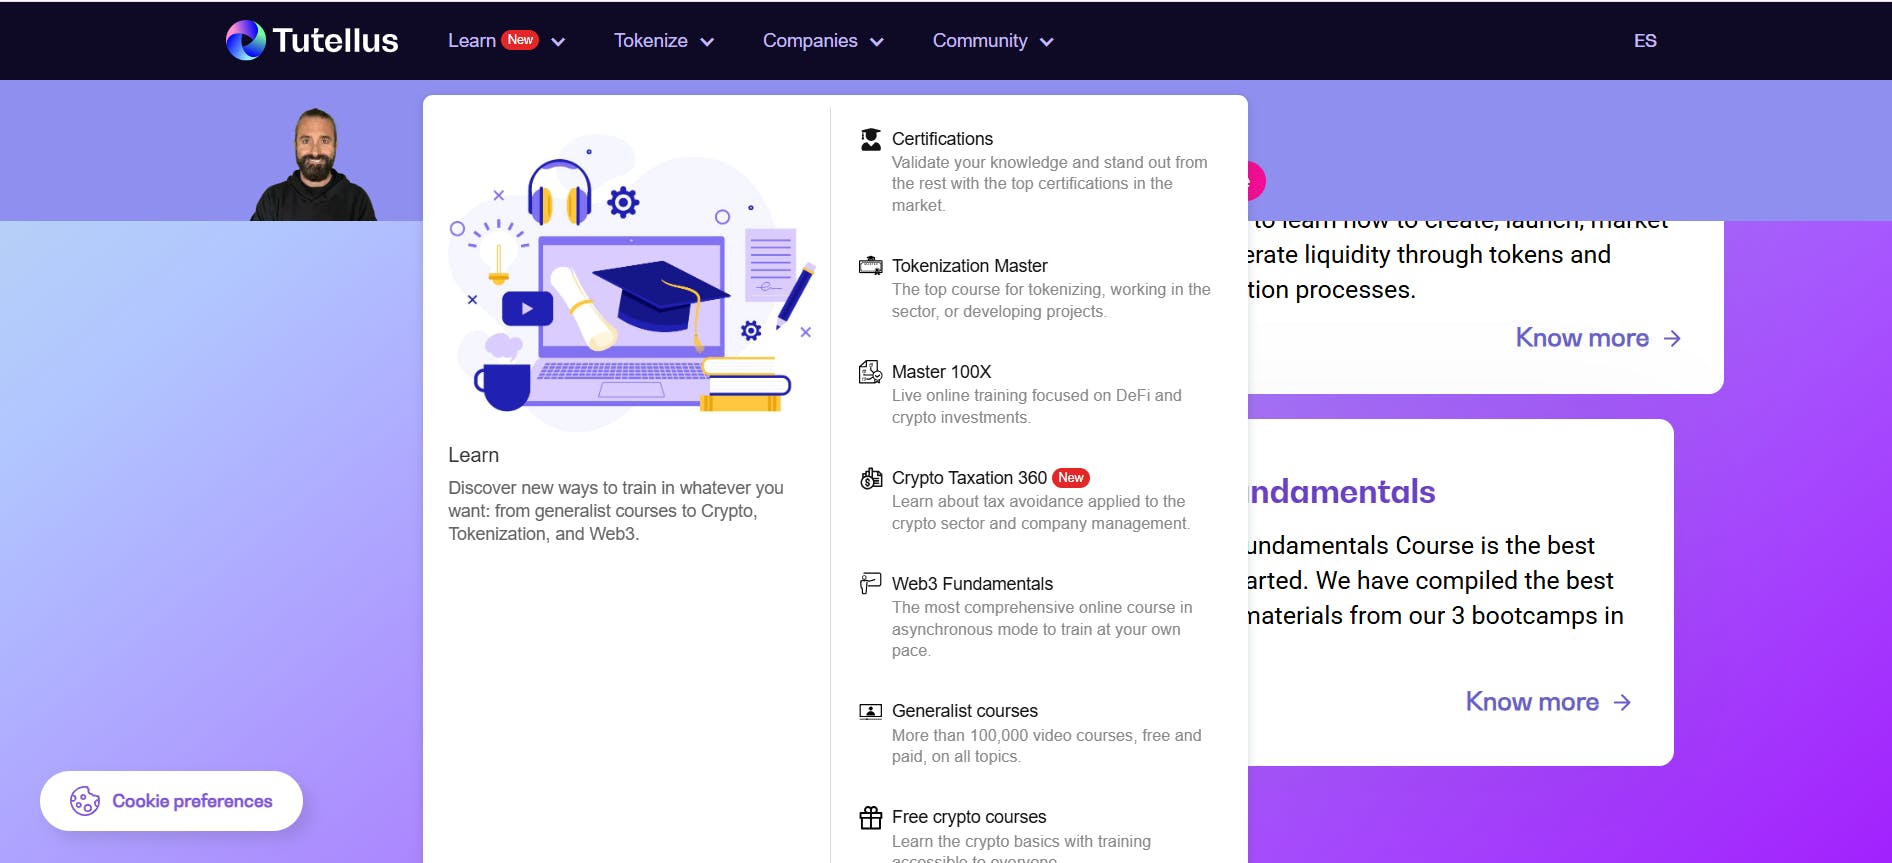Click 'Discover new ways to train' description
Viewport: 1892px width, 863px height.
coord(616,511)
